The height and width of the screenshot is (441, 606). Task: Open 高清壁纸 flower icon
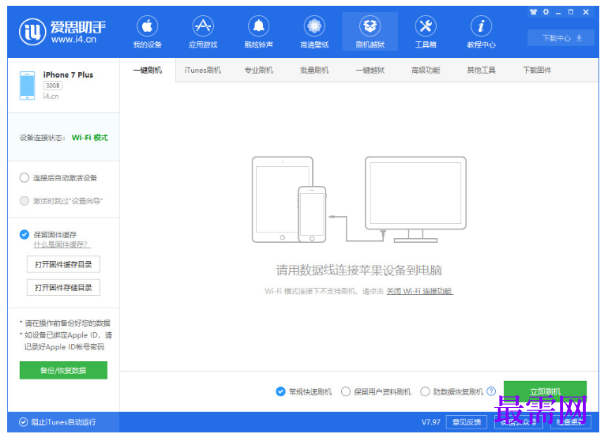coord(314,26)
